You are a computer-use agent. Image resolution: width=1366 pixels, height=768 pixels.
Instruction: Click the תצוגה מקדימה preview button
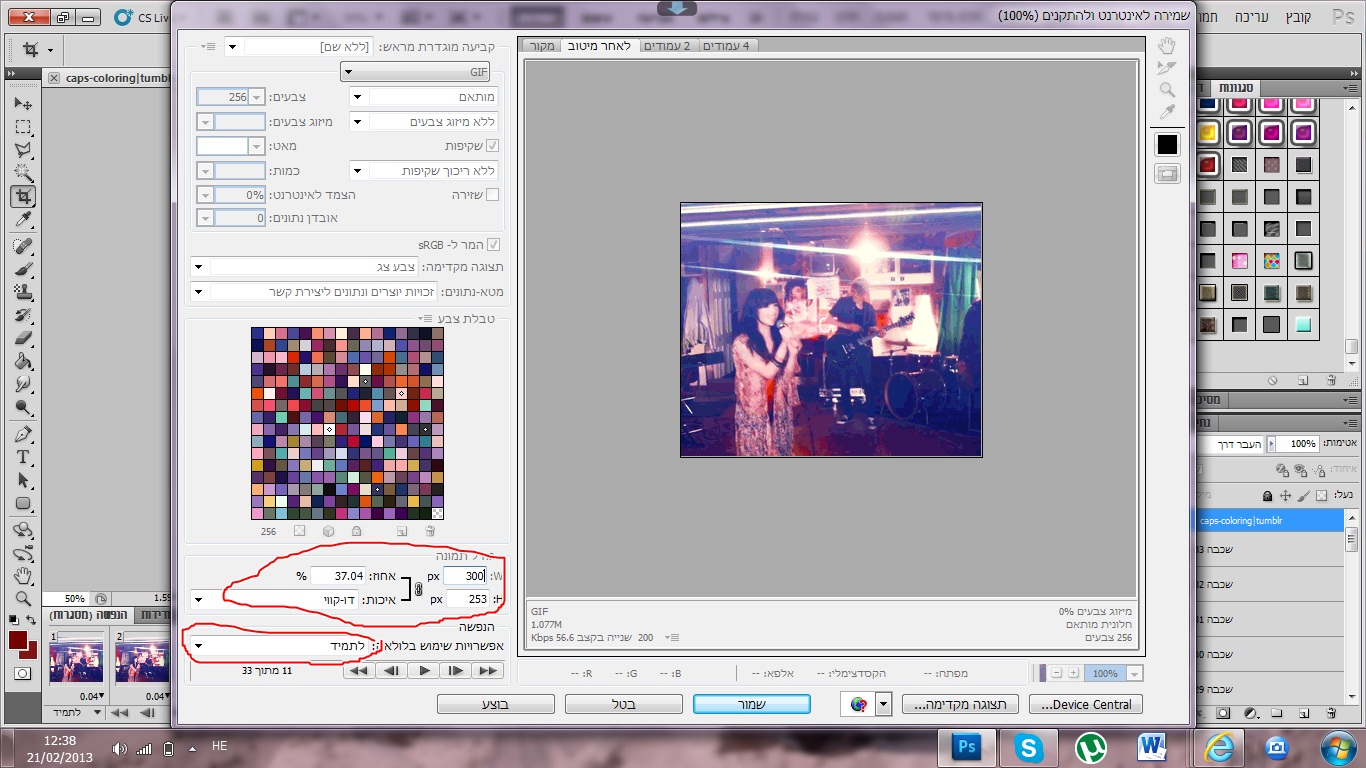960,704
